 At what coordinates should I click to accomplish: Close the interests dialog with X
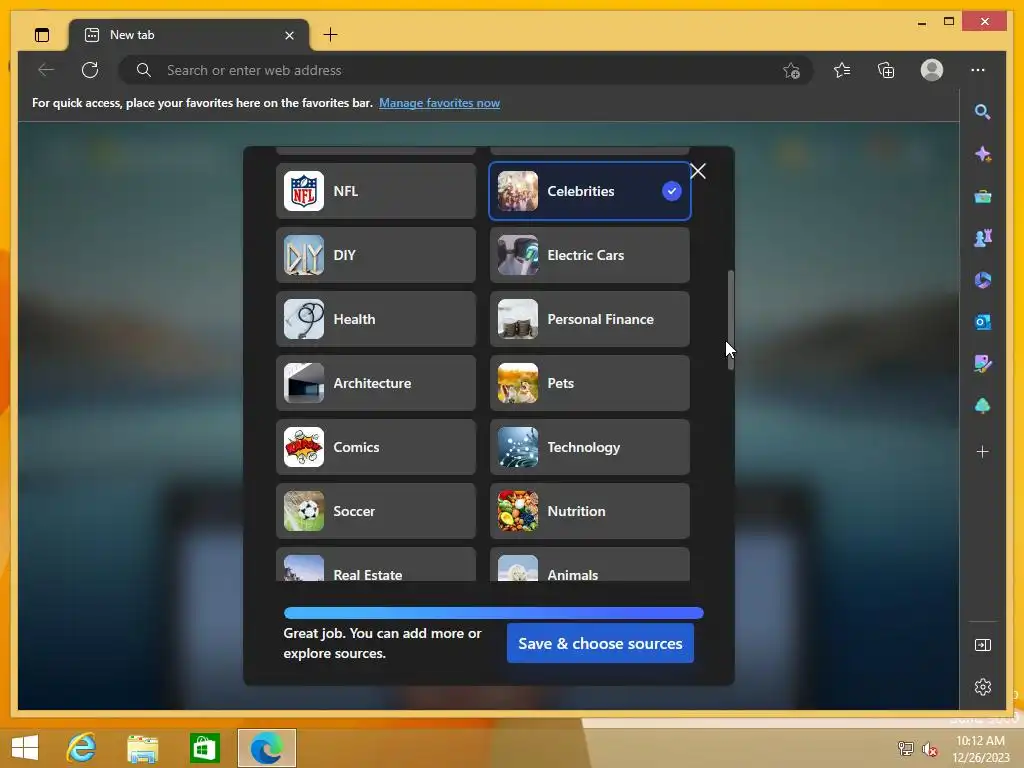(698, 171)
